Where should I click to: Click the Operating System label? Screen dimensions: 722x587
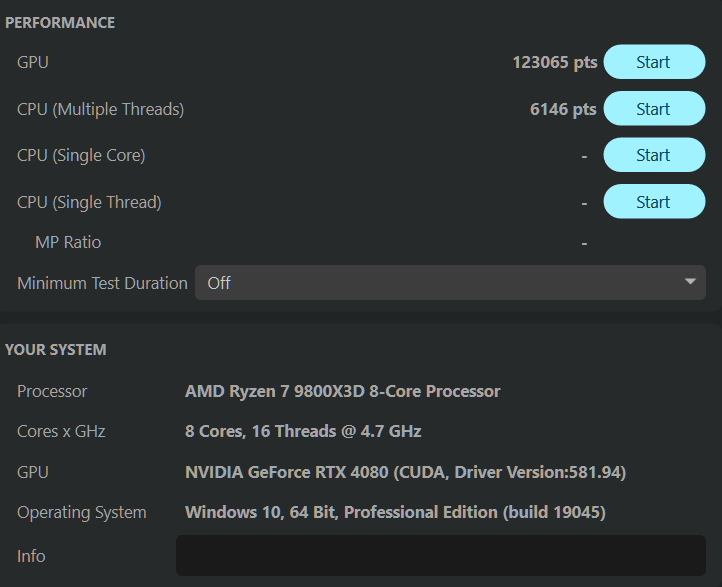[82, 512]
